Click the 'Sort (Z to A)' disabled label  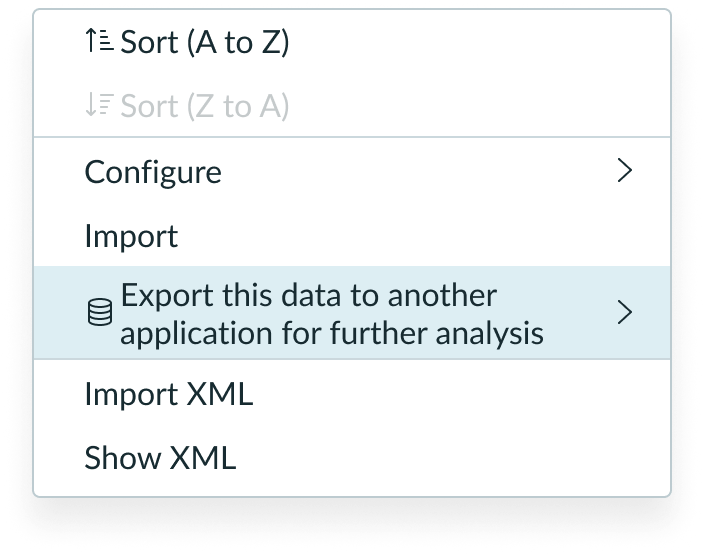[205, 106]
